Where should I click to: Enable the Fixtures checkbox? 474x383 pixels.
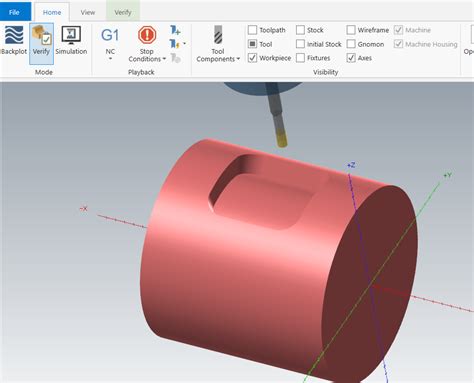[x=300, y=58]
